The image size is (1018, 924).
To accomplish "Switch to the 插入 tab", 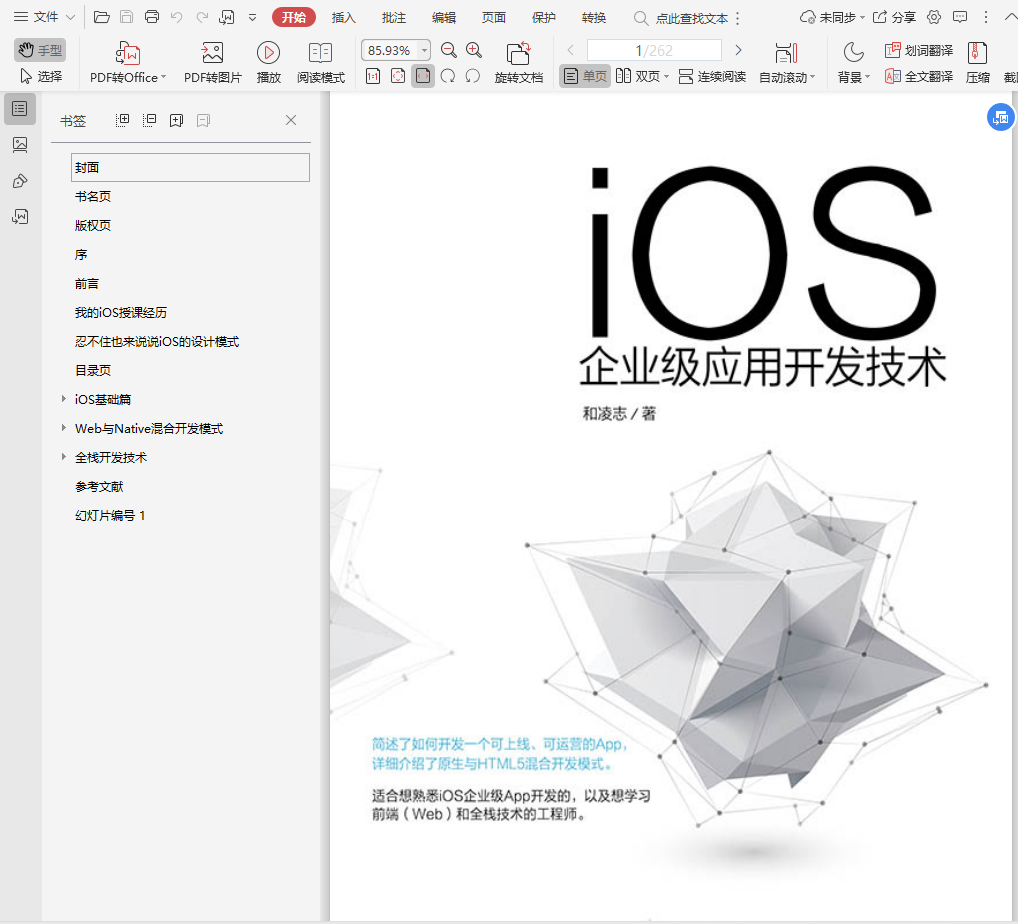I will tap(343, 18).
